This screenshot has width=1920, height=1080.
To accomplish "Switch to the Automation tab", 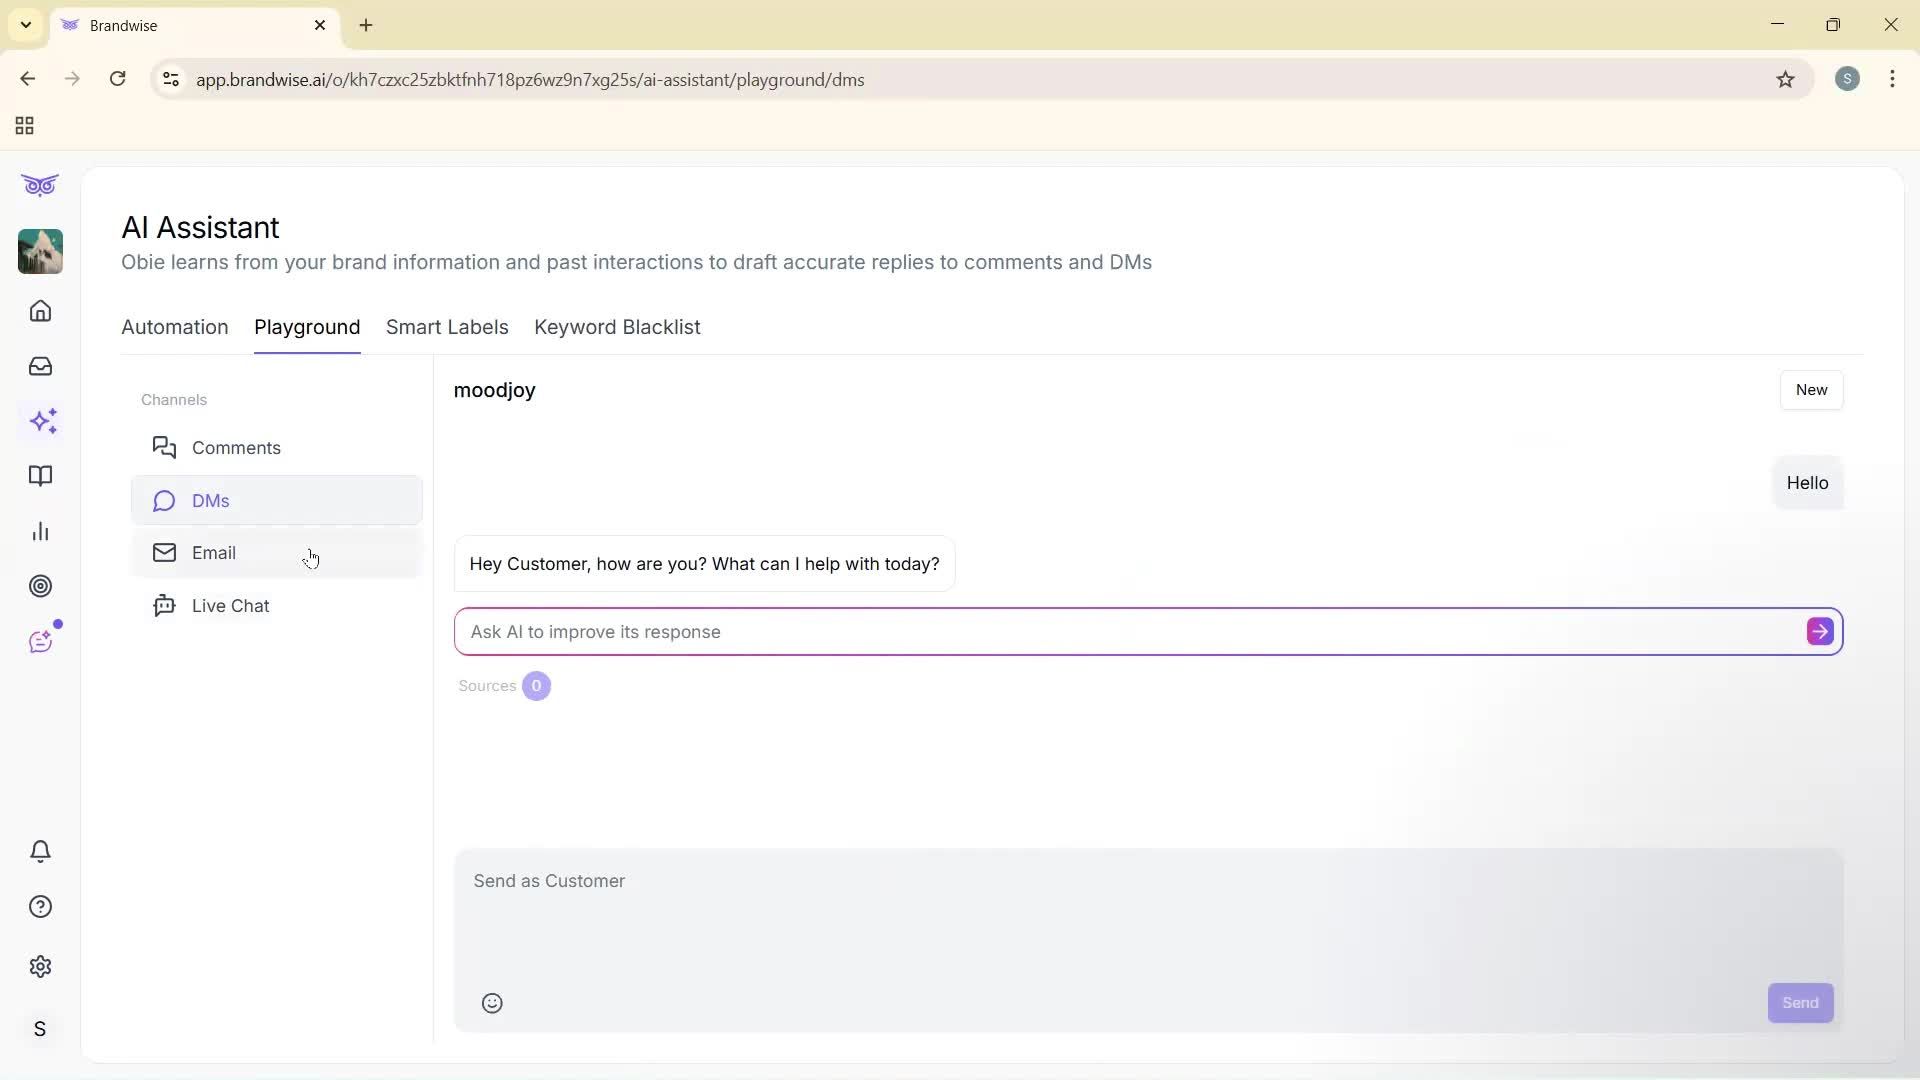I will [174, 327].
